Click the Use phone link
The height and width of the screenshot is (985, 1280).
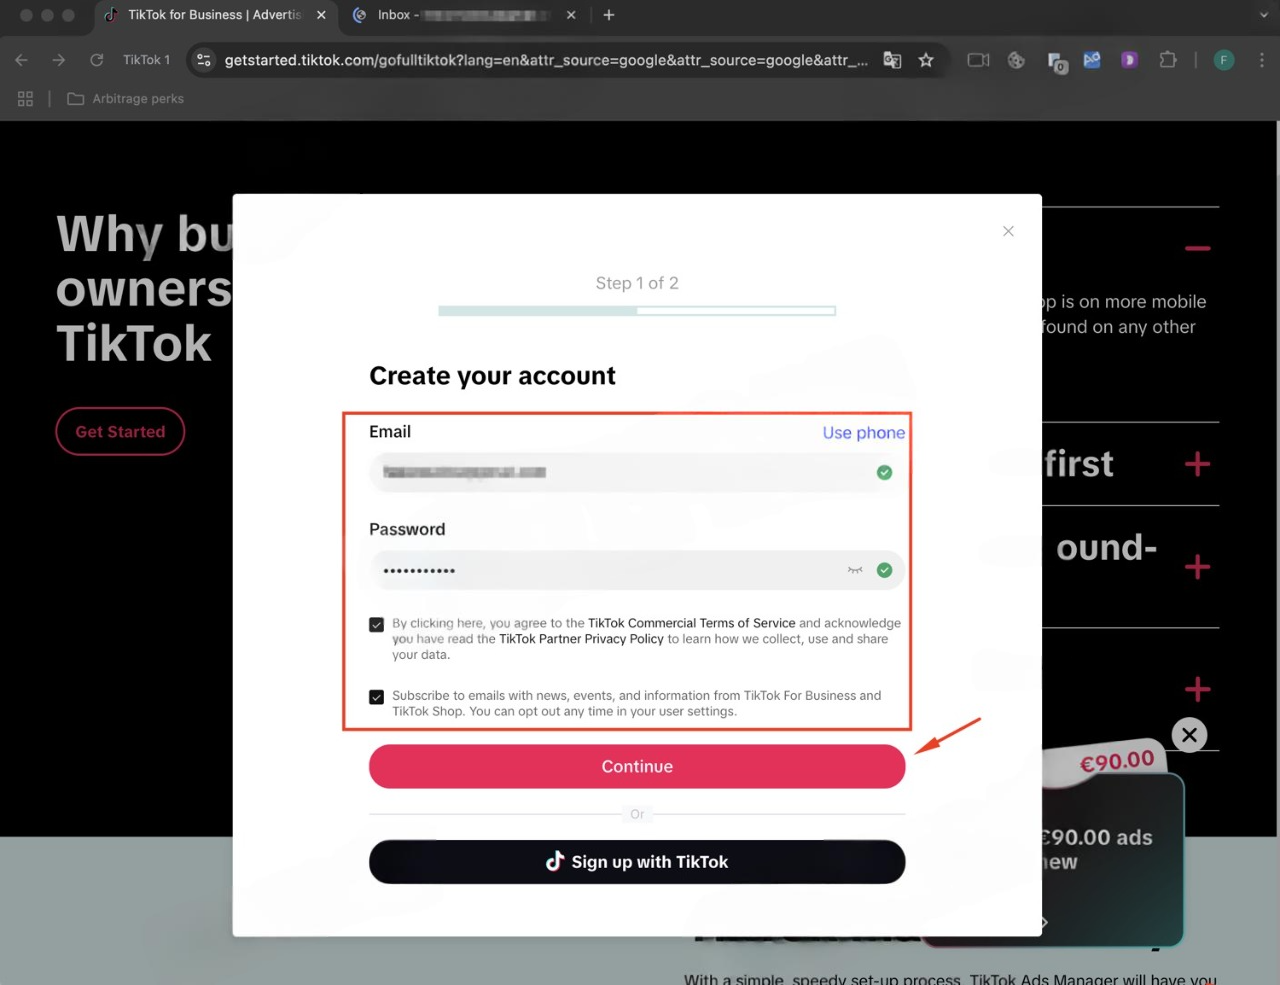864,433
